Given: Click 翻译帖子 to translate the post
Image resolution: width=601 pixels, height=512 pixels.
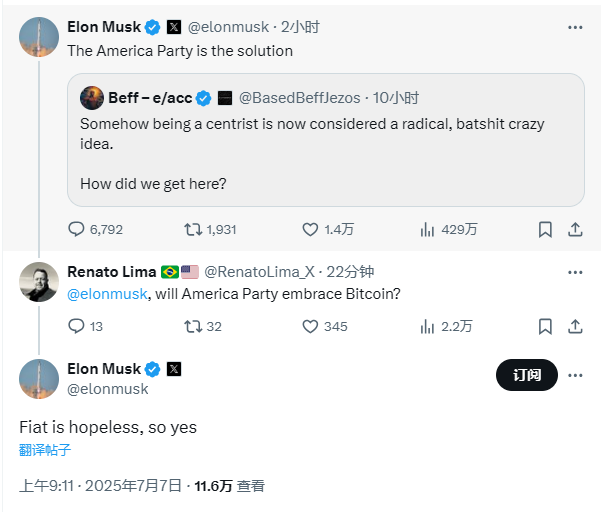Looking at the screenshot, I should pos(45,450).
